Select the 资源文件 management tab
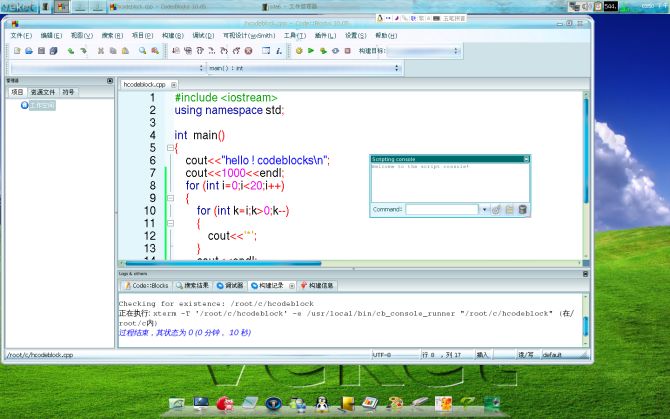 click(43, 92)
